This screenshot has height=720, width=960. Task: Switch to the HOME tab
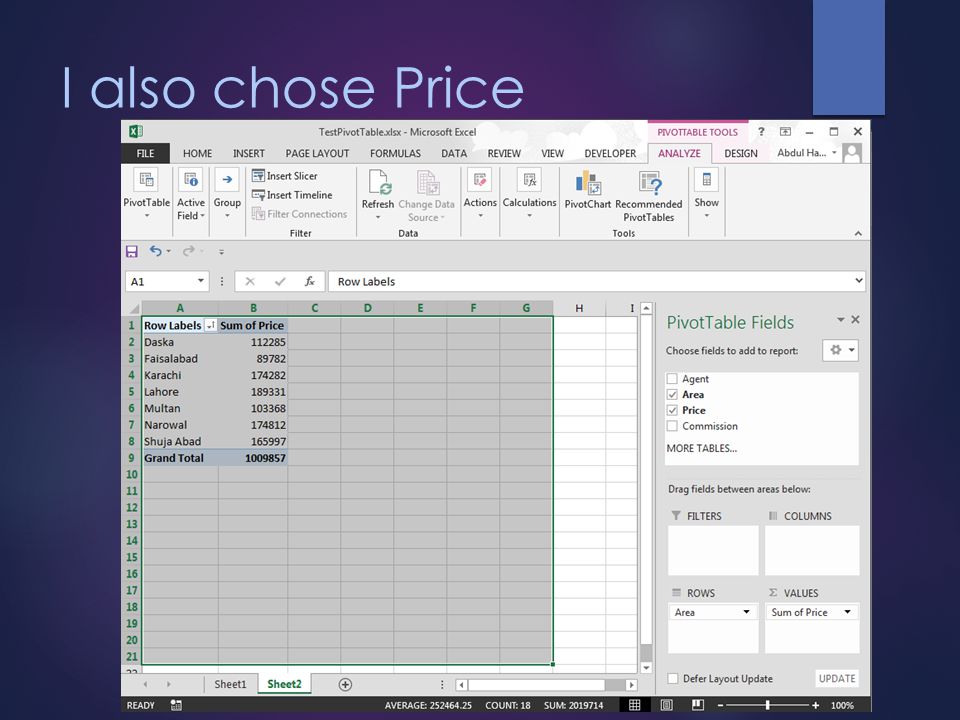(197, 154)
